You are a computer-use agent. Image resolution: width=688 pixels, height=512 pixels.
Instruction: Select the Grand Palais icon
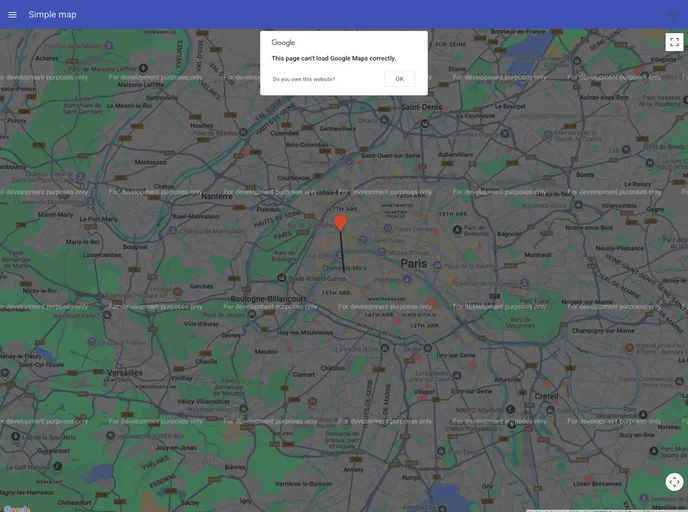(363, 240)
